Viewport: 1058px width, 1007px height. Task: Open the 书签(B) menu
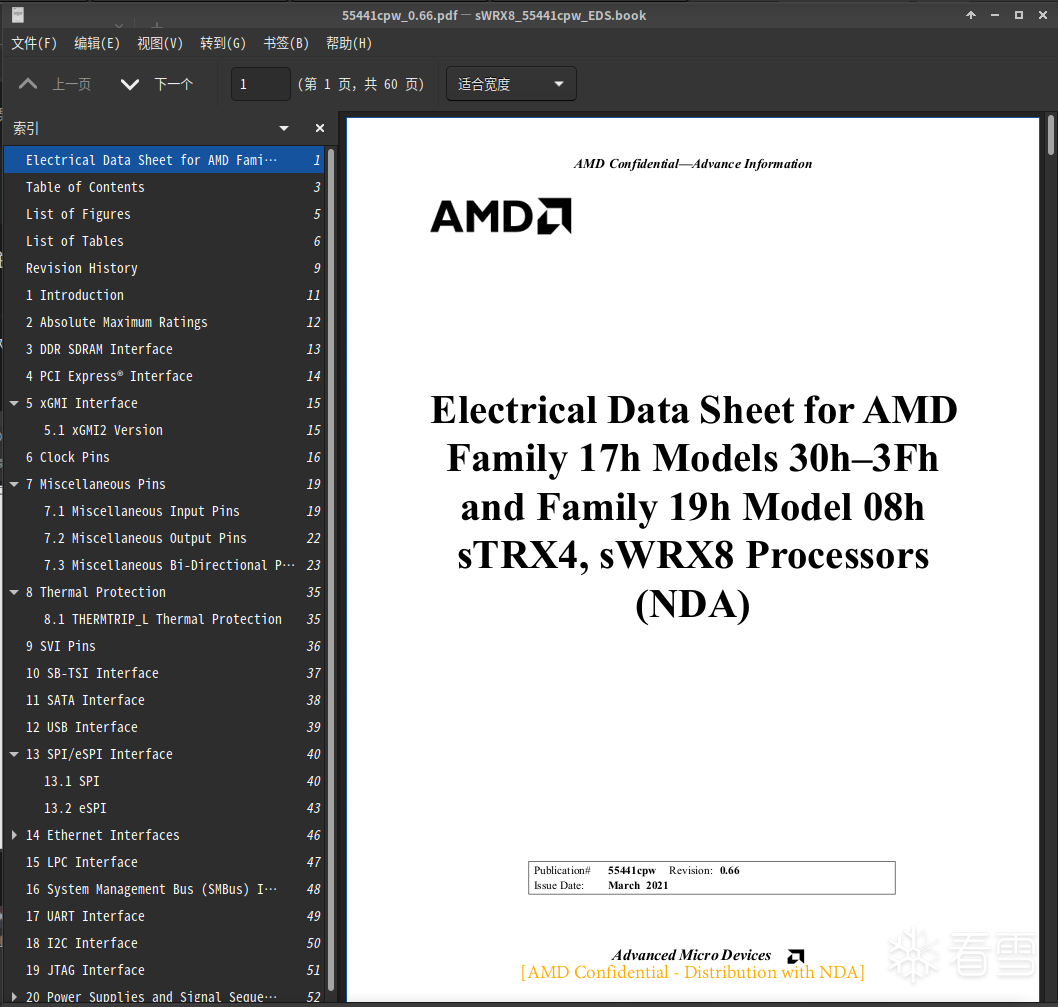285,43
